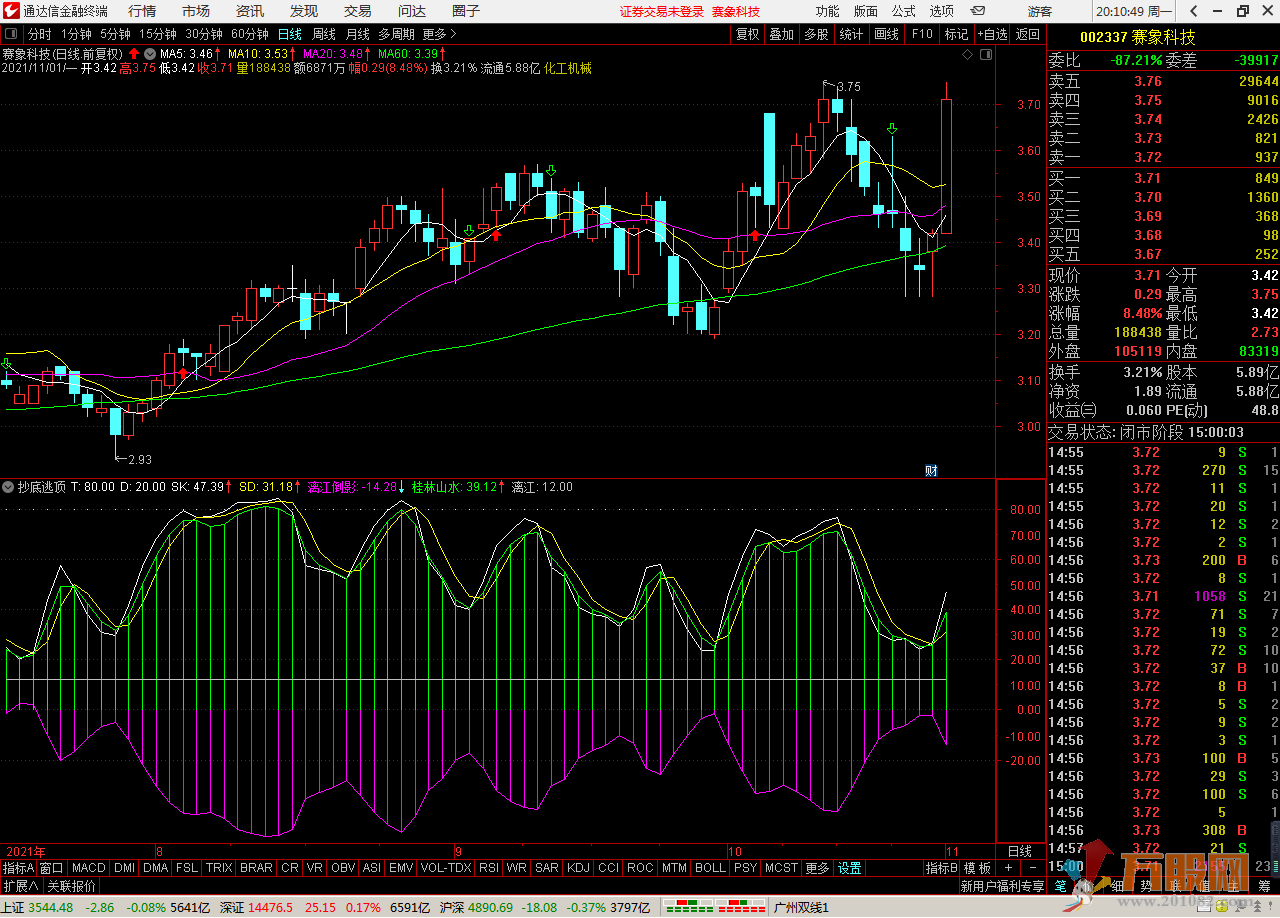Open the 市场 menu
The height and width of the screenshot is (918, 1280).
(196, 11)
